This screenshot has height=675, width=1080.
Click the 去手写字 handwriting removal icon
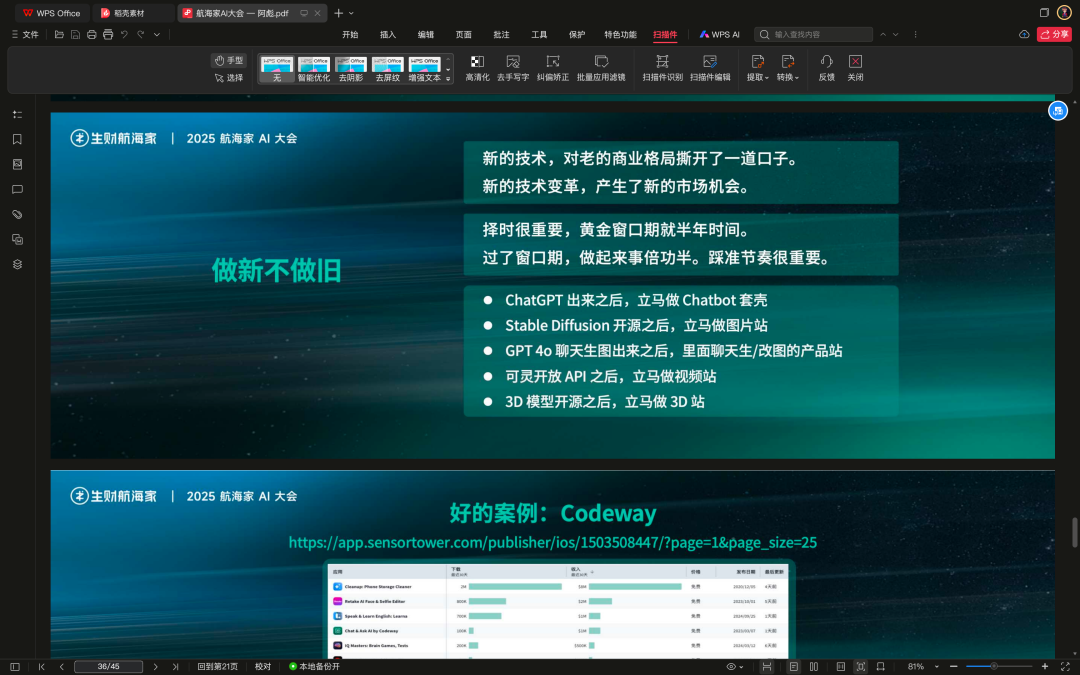click(x=512, y=62)
